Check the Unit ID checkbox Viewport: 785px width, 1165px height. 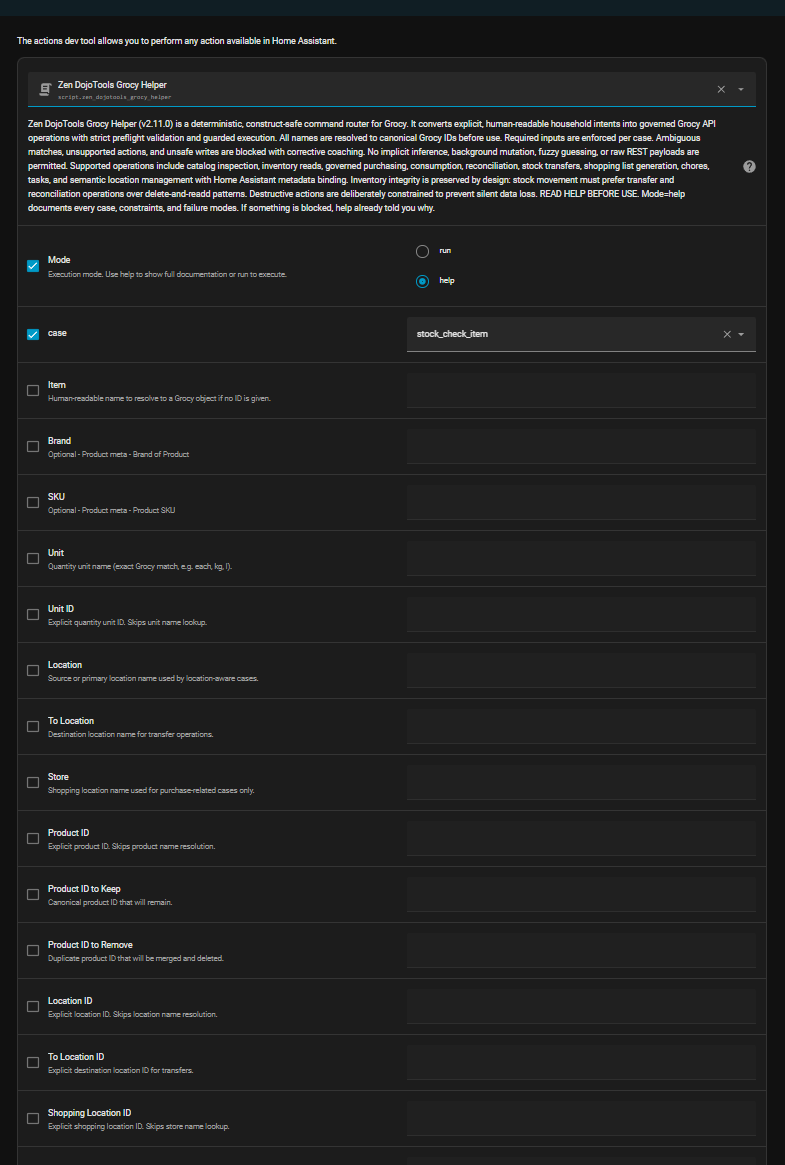[x=33, y=614]
